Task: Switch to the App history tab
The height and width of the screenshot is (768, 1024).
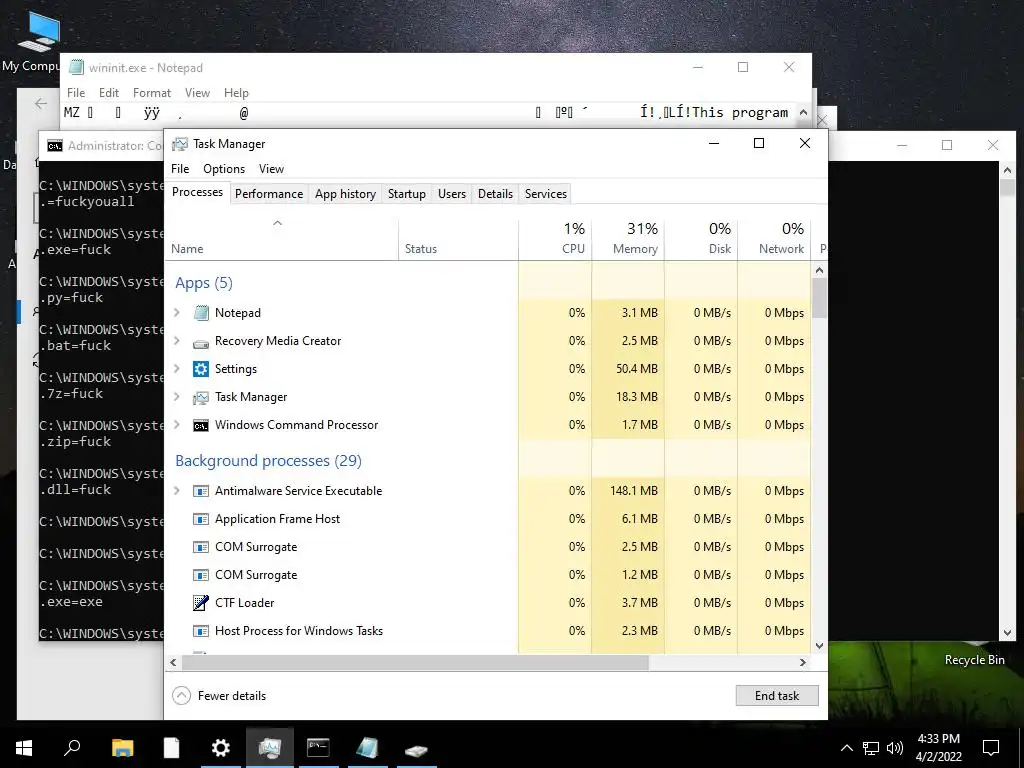Action: pos(345,194)
